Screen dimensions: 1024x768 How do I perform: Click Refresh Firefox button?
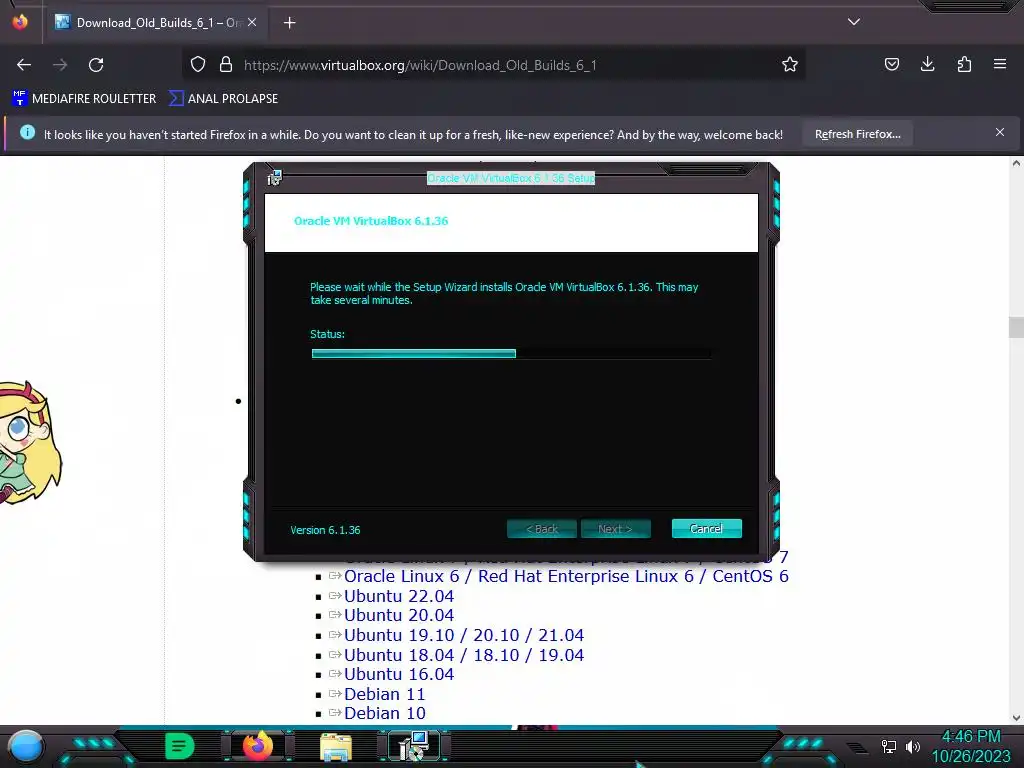point(857,134)
